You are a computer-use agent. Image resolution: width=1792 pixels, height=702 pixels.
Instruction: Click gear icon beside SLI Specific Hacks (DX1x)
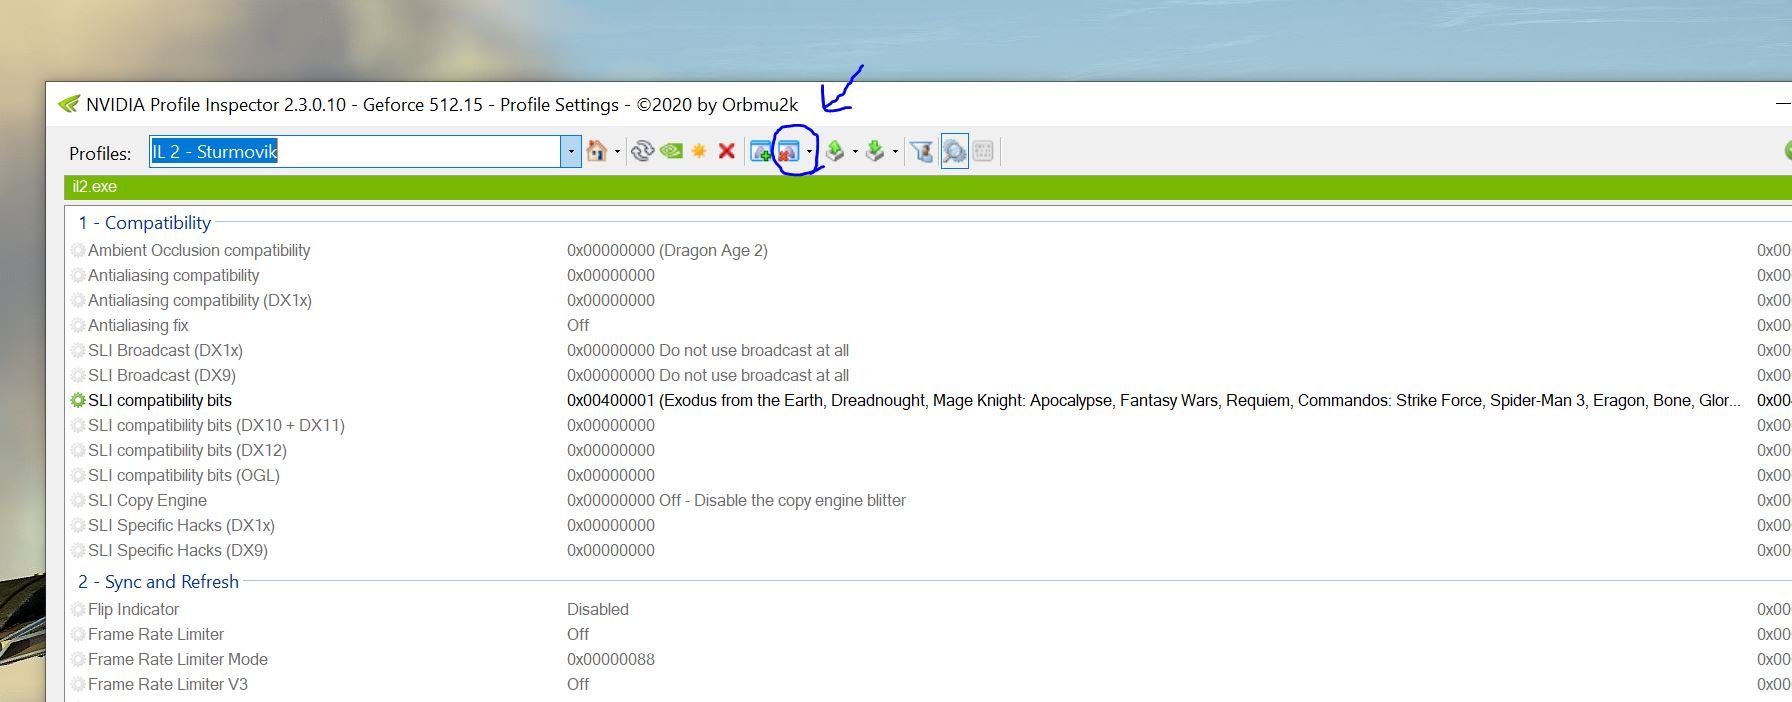coord(78,525)
